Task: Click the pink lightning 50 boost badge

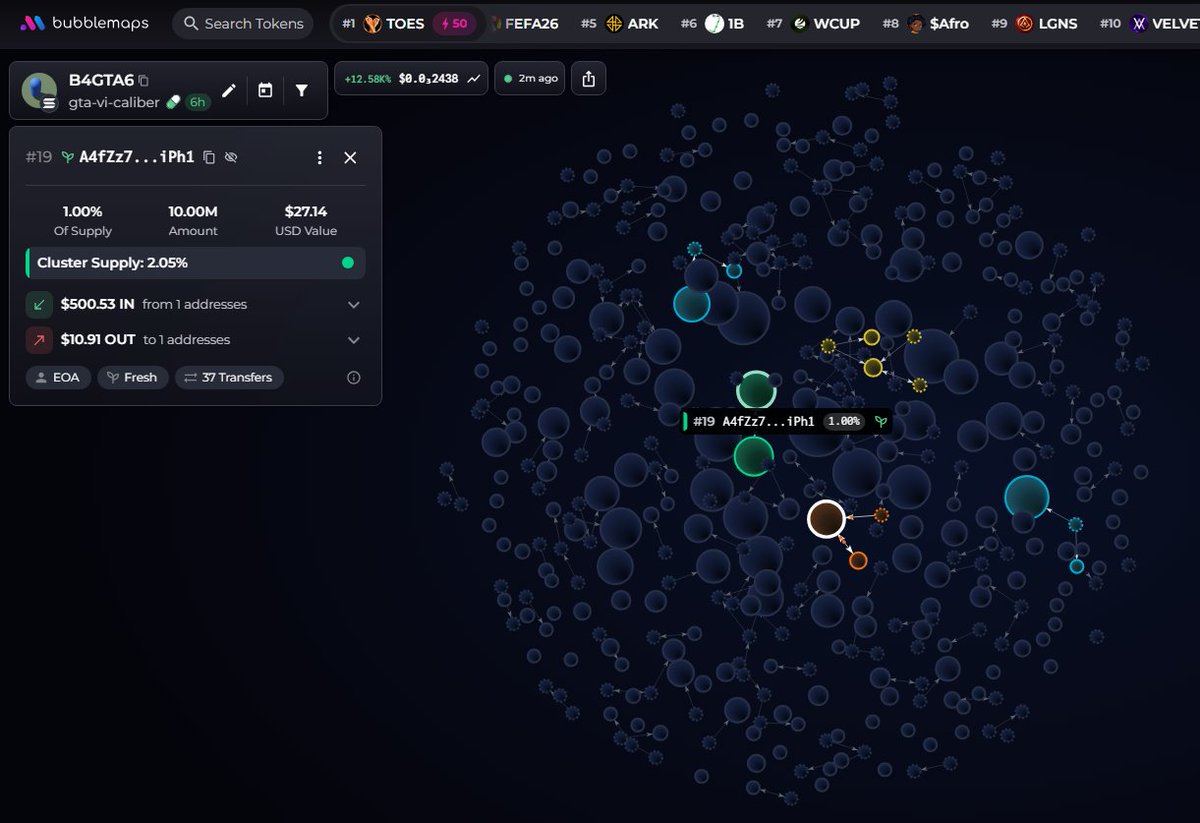Action: tap(453, 23)
